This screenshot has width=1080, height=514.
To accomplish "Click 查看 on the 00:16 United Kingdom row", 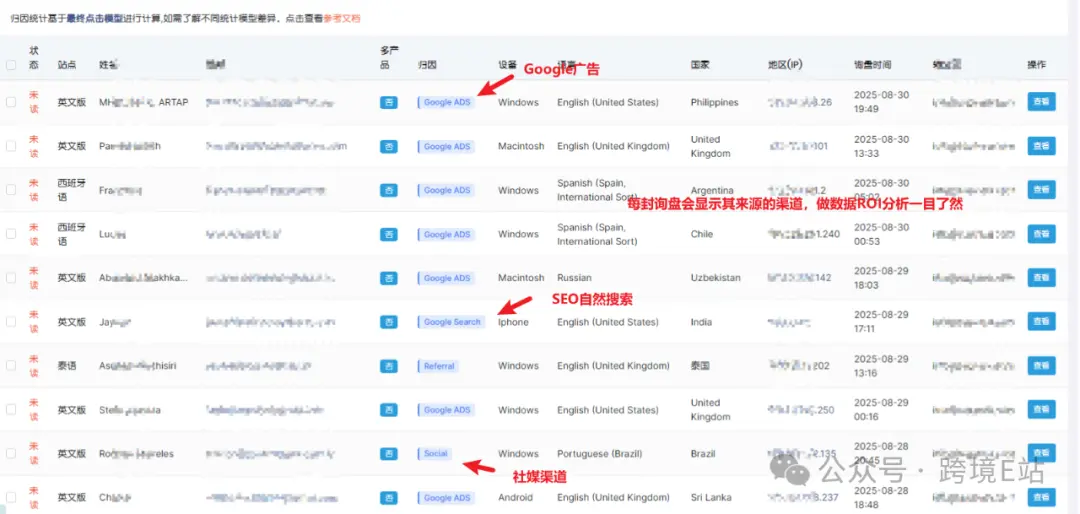I will [x=1041, y=410].
